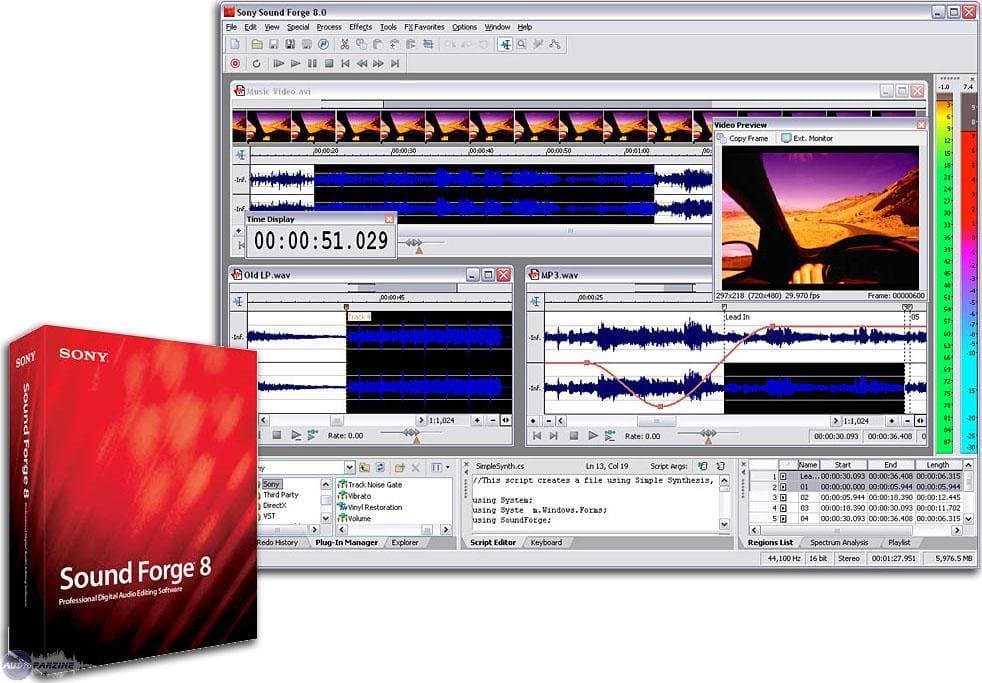Click the Play button in MP3.wav window

[x=592, y=436]
